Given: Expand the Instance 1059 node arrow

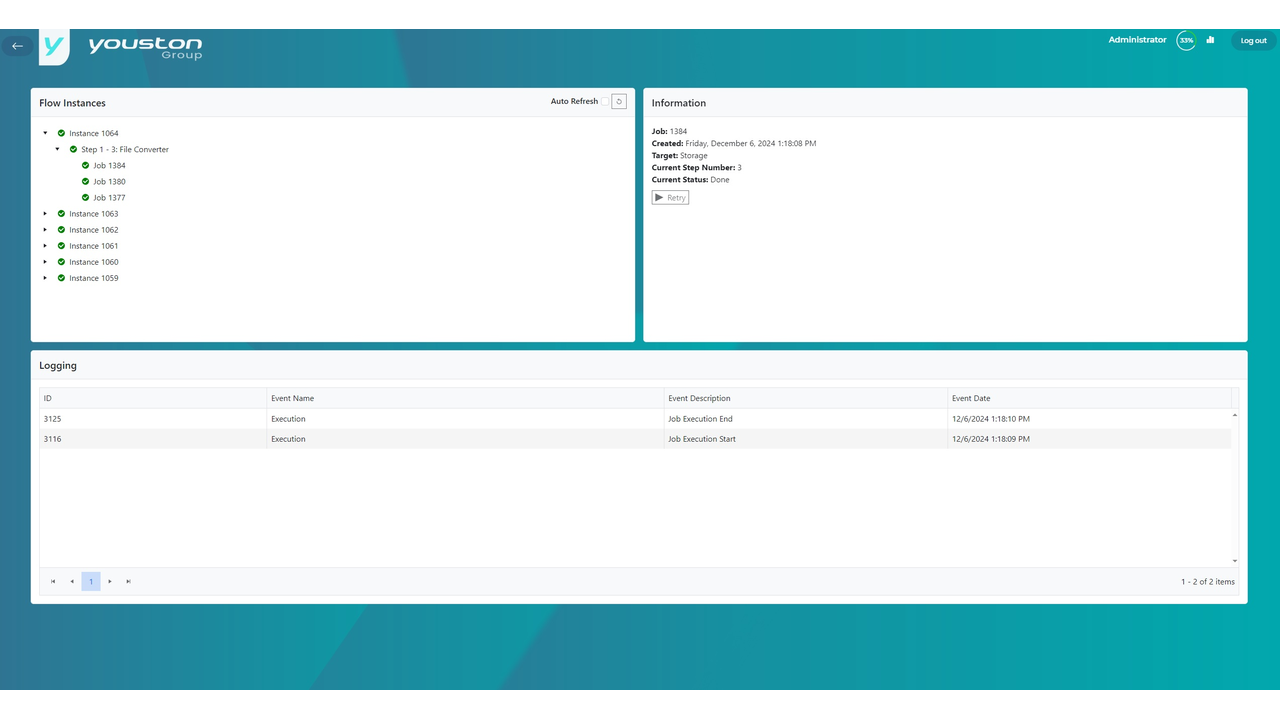Looking at the screenshot, I should coord(45,277).
